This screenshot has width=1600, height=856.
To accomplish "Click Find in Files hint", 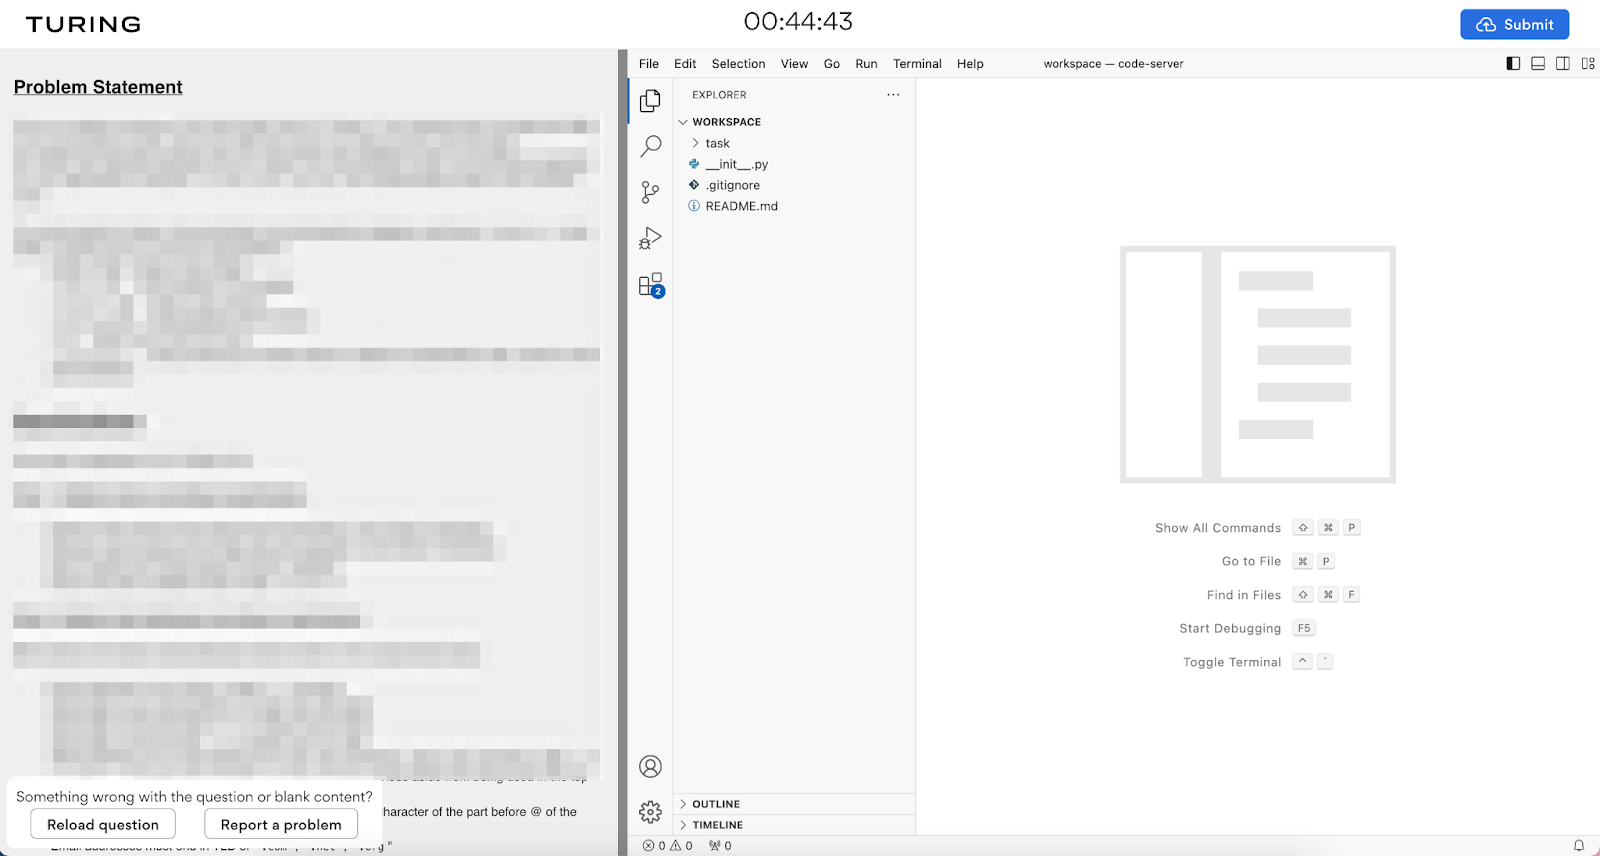I will tap(1244, 595).
